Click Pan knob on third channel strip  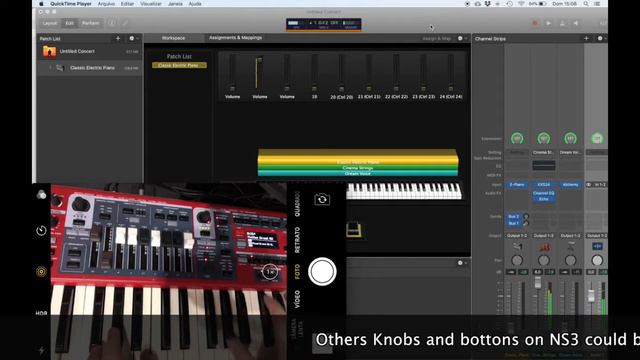click(570, 260)
